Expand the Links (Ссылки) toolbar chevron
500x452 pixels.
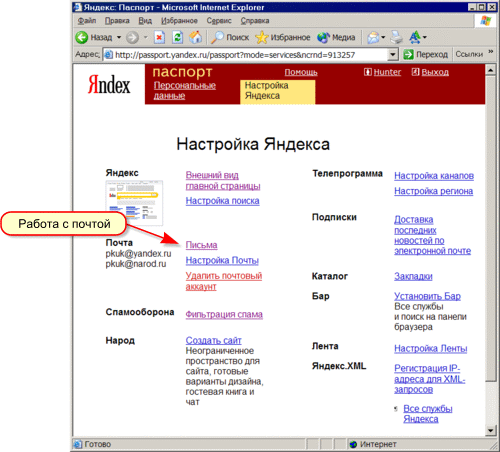point(491,52)
